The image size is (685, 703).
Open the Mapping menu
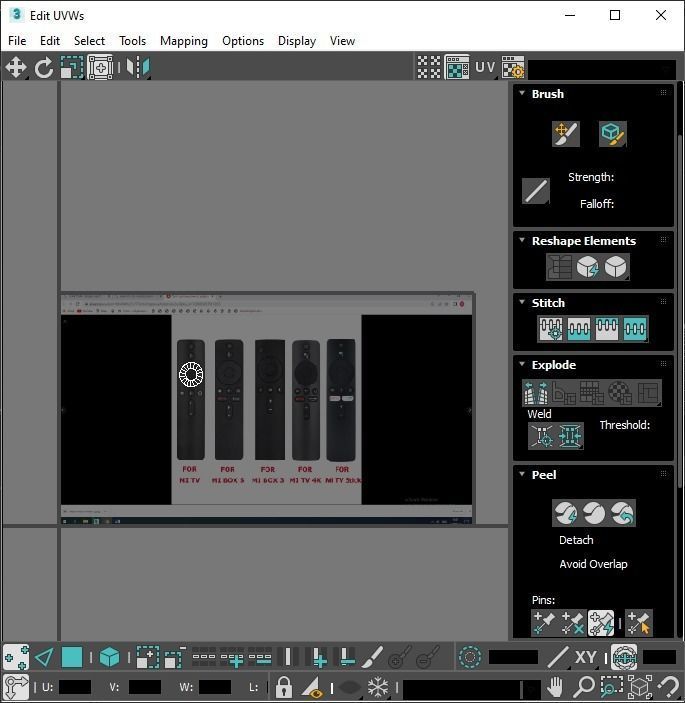(x=184, y=41)
